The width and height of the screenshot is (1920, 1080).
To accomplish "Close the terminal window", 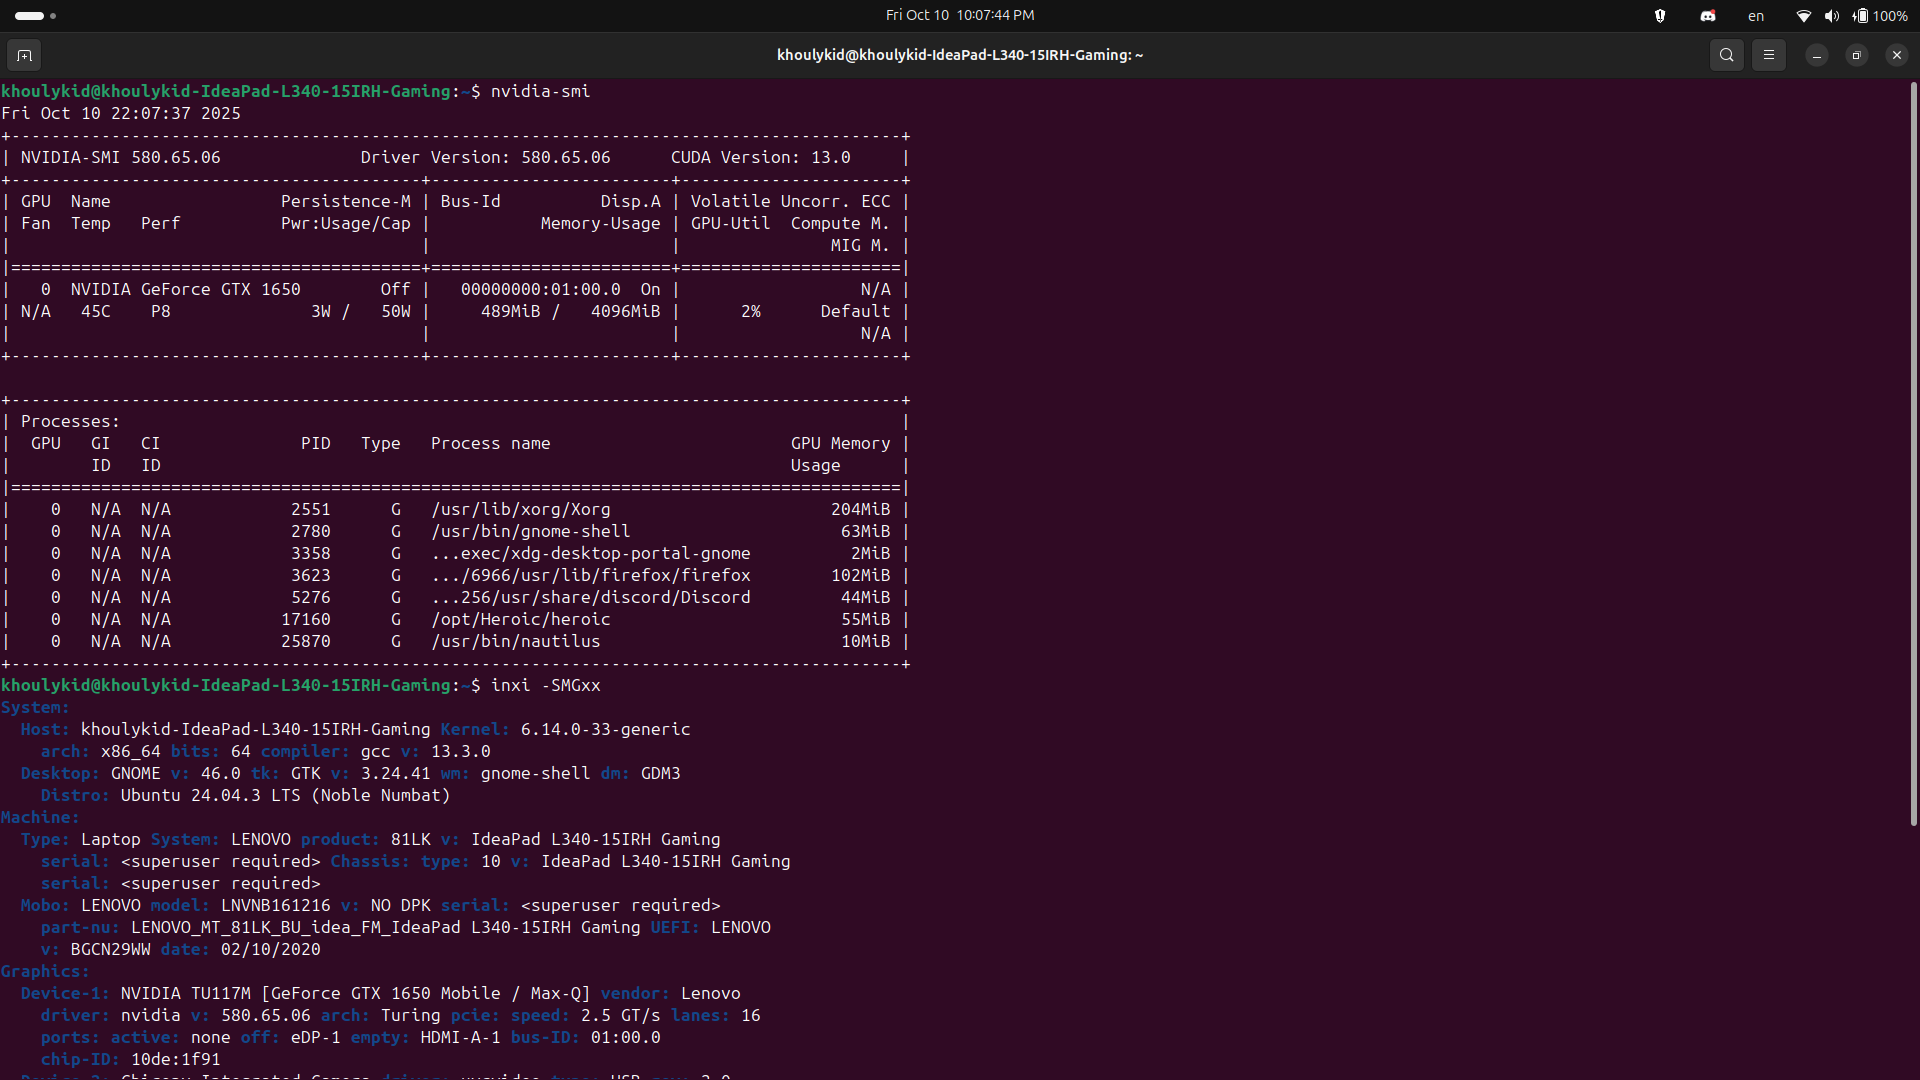I will (1896, 55).
